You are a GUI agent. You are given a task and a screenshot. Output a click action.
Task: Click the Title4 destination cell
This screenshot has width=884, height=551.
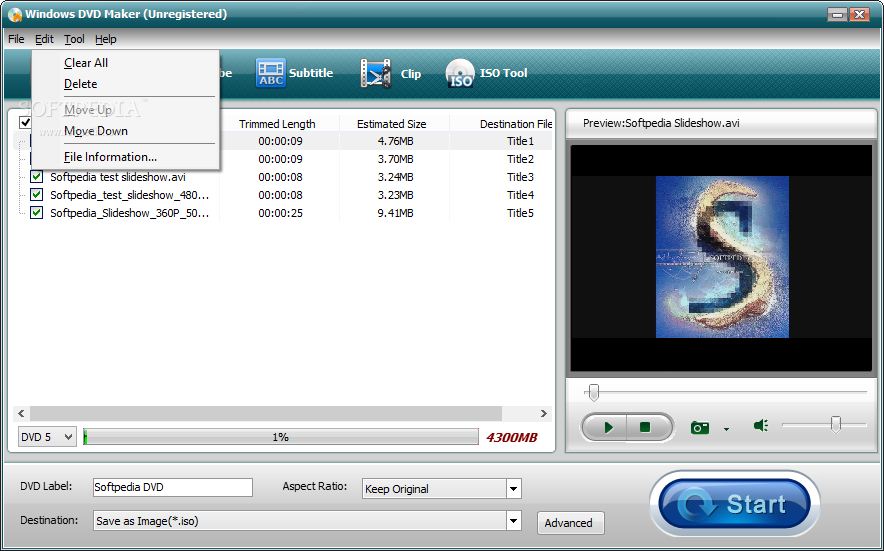click(520, 195)
